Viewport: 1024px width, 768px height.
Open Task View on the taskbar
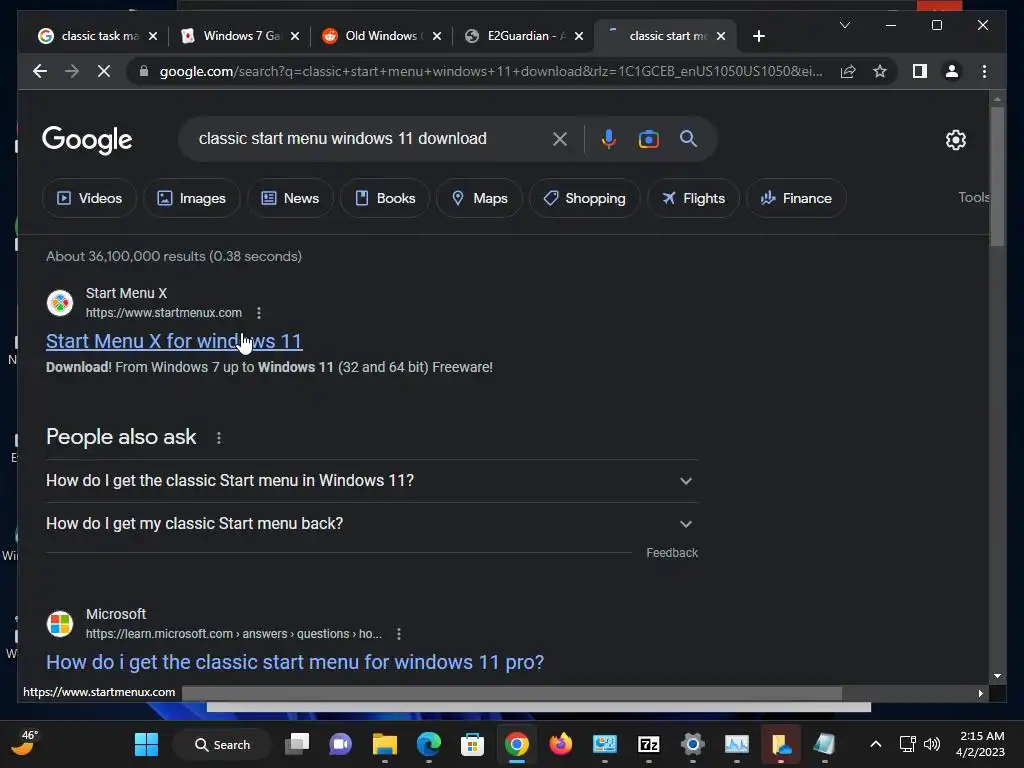pos(297,744)
